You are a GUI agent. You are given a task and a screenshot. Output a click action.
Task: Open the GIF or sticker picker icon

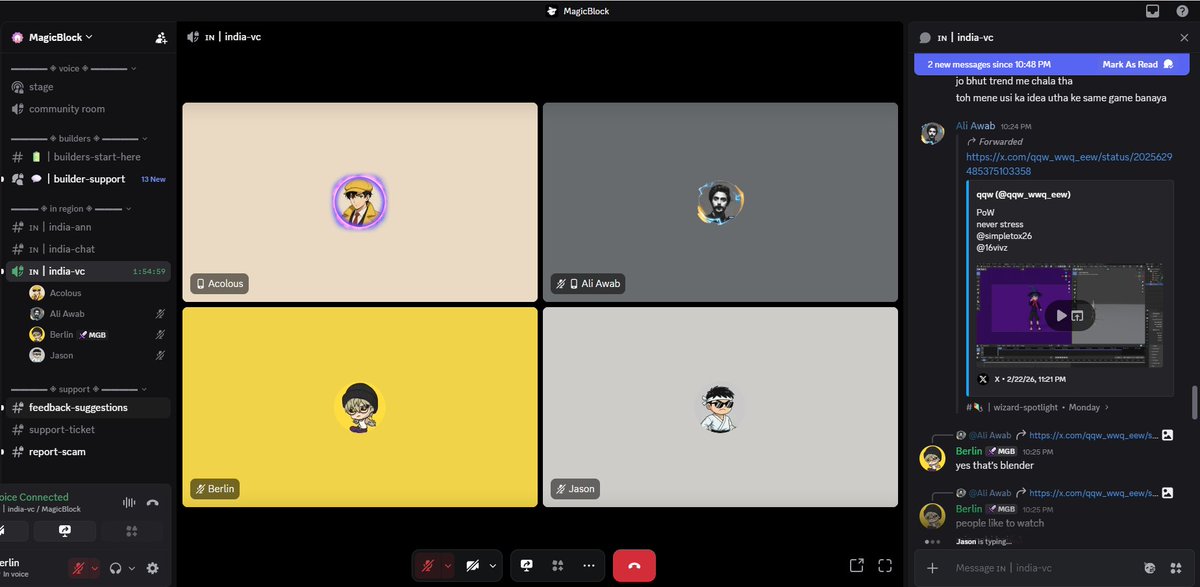(1149, 568)
